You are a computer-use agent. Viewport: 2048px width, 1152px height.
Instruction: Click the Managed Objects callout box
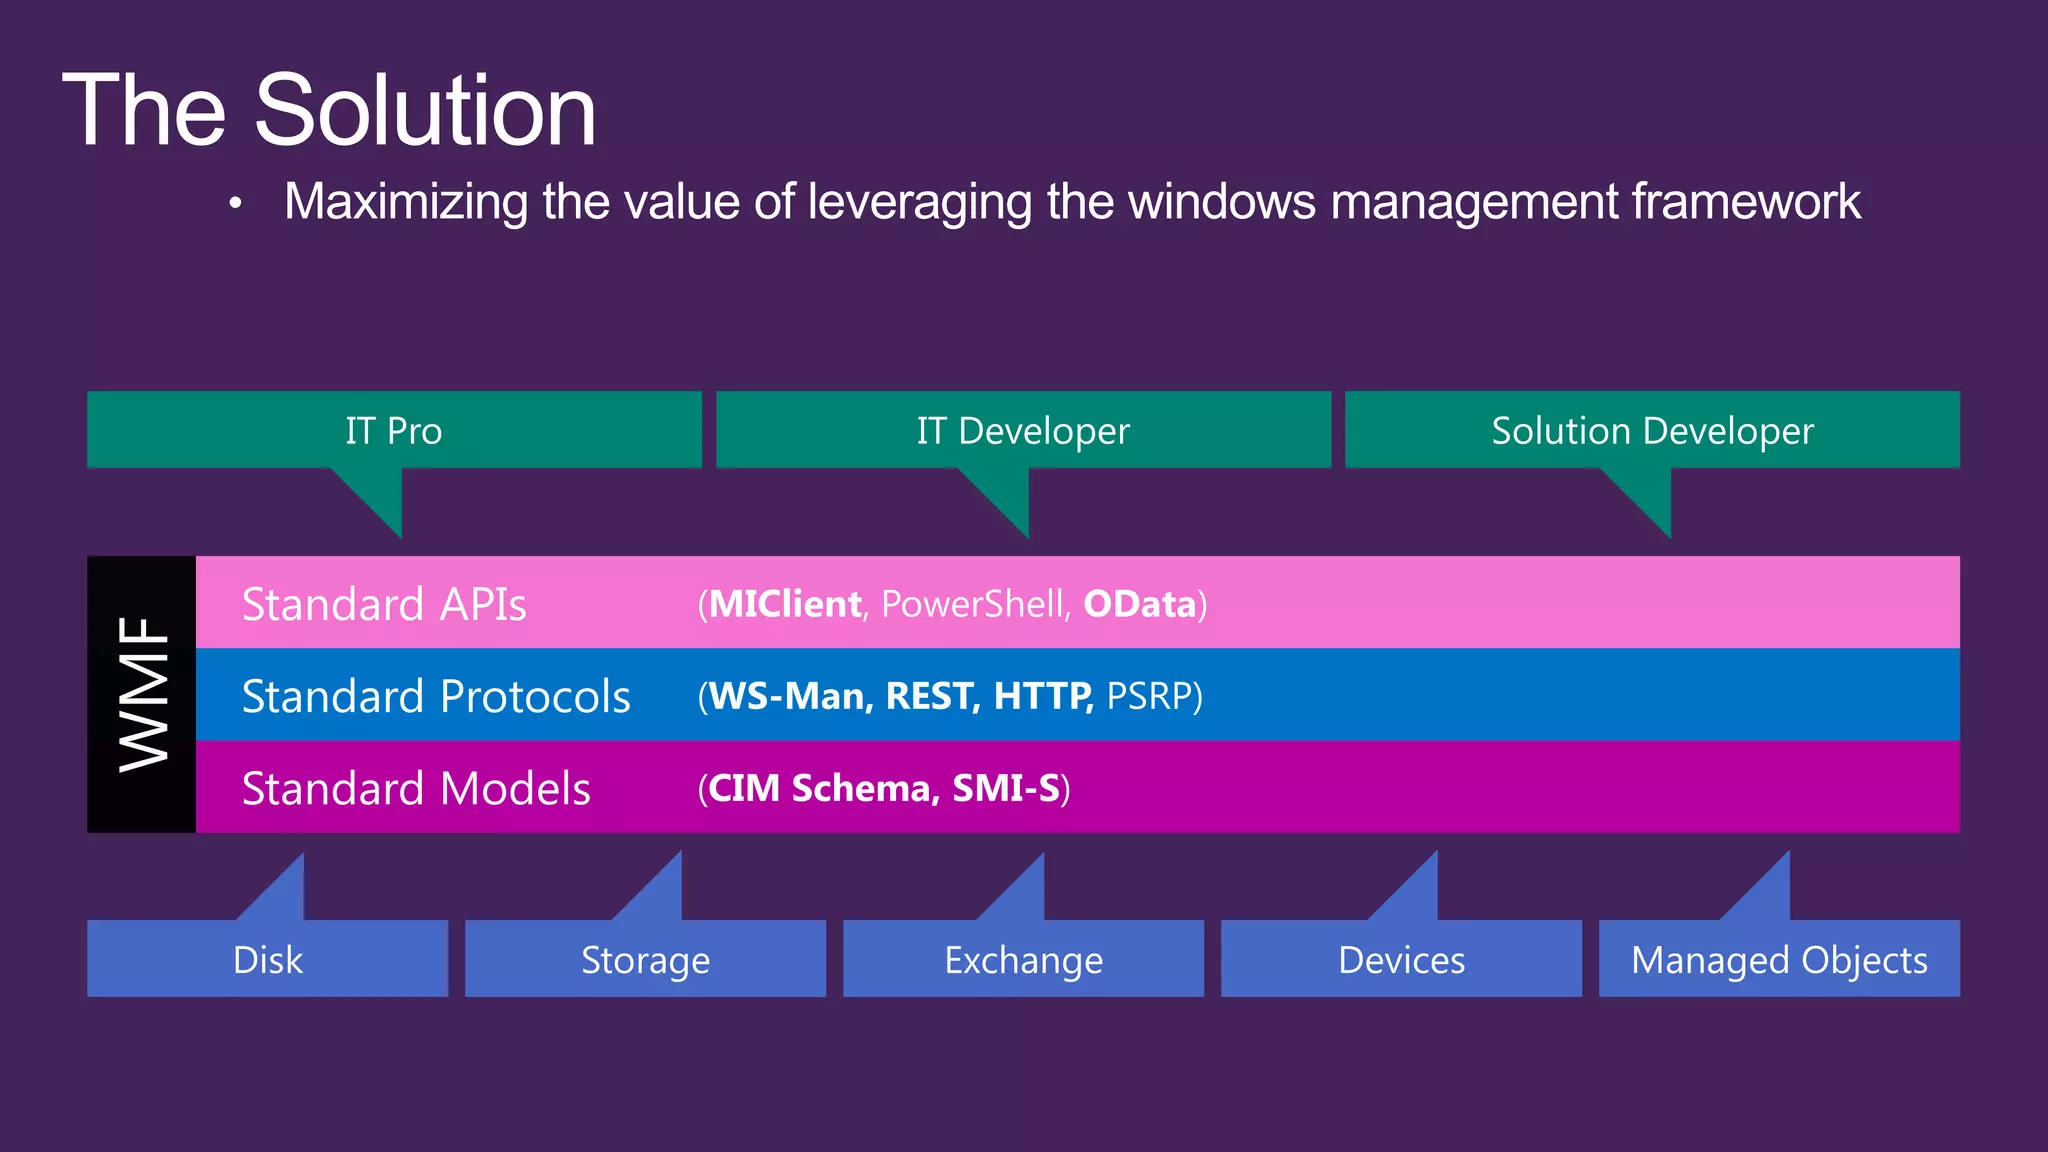point(1779,959)
